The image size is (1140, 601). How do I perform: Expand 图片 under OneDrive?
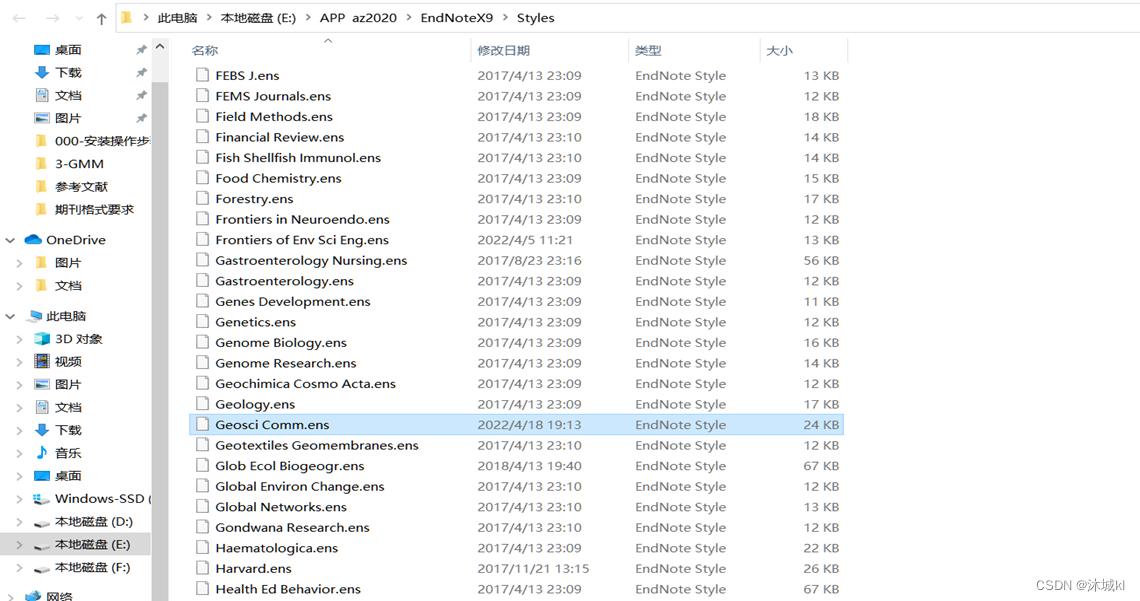20,263
